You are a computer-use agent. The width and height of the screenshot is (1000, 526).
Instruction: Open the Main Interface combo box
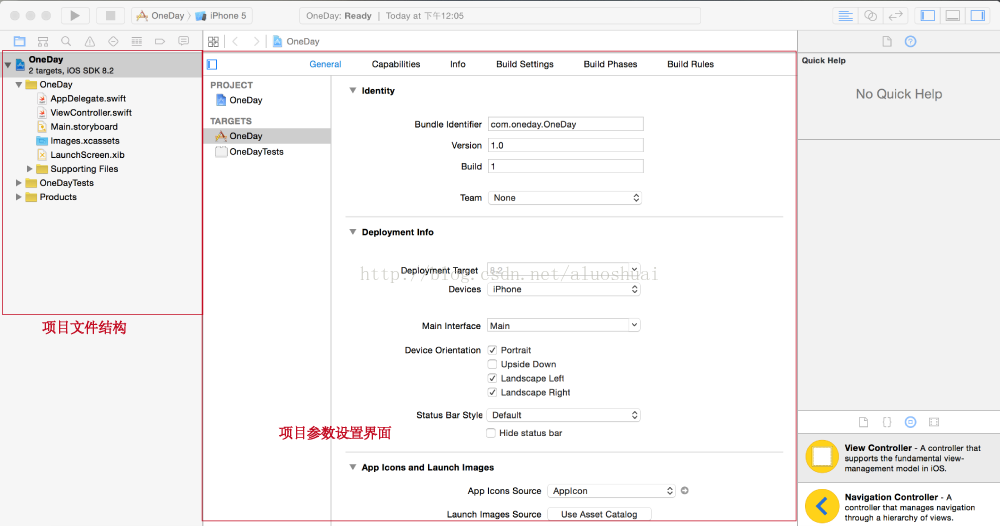564,326
